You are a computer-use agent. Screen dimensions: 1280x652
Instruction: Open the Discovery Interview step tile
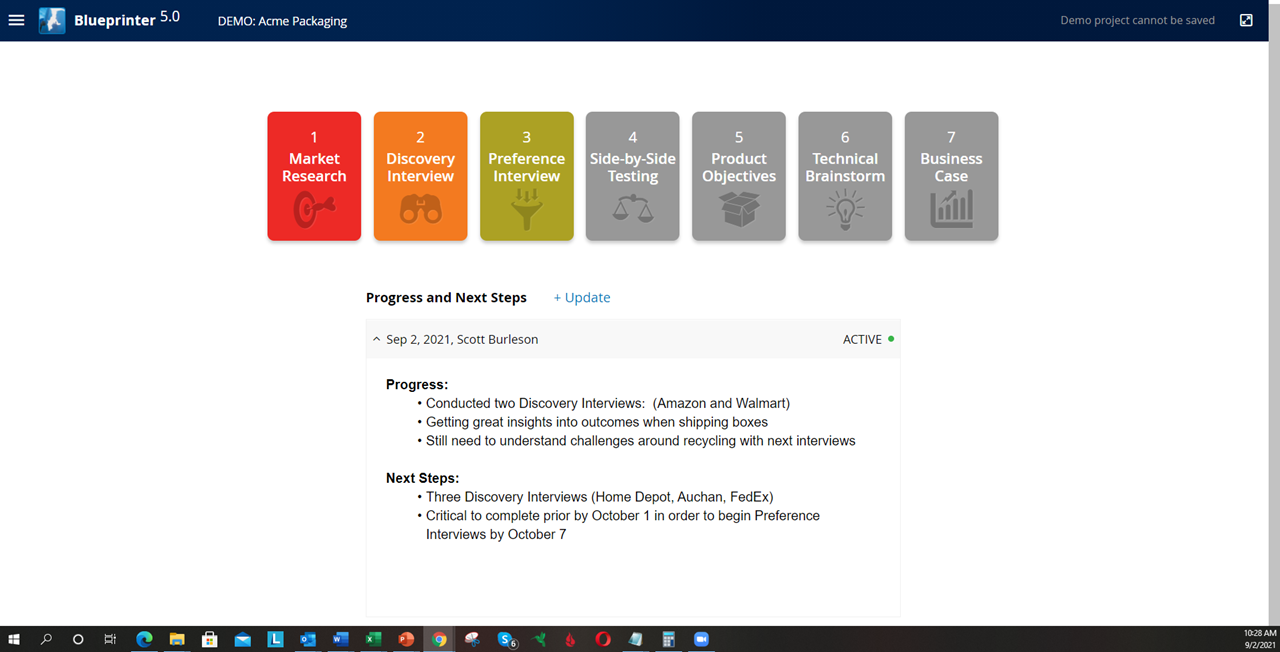click(420, 176)
